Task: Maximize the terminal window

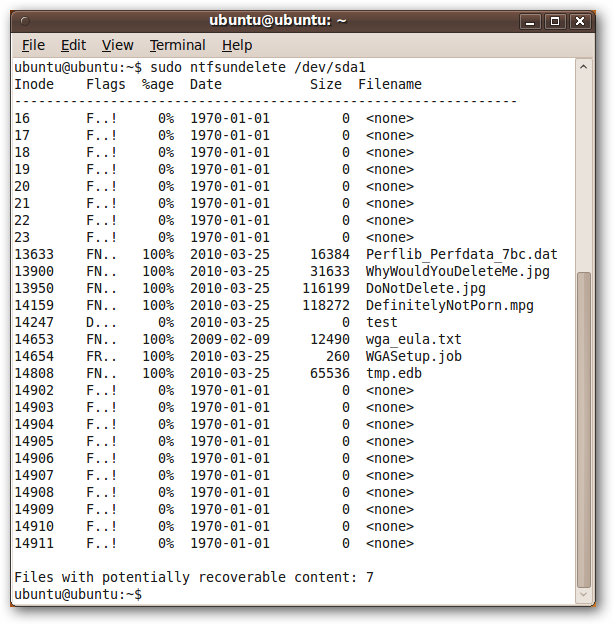Action: 555,21
